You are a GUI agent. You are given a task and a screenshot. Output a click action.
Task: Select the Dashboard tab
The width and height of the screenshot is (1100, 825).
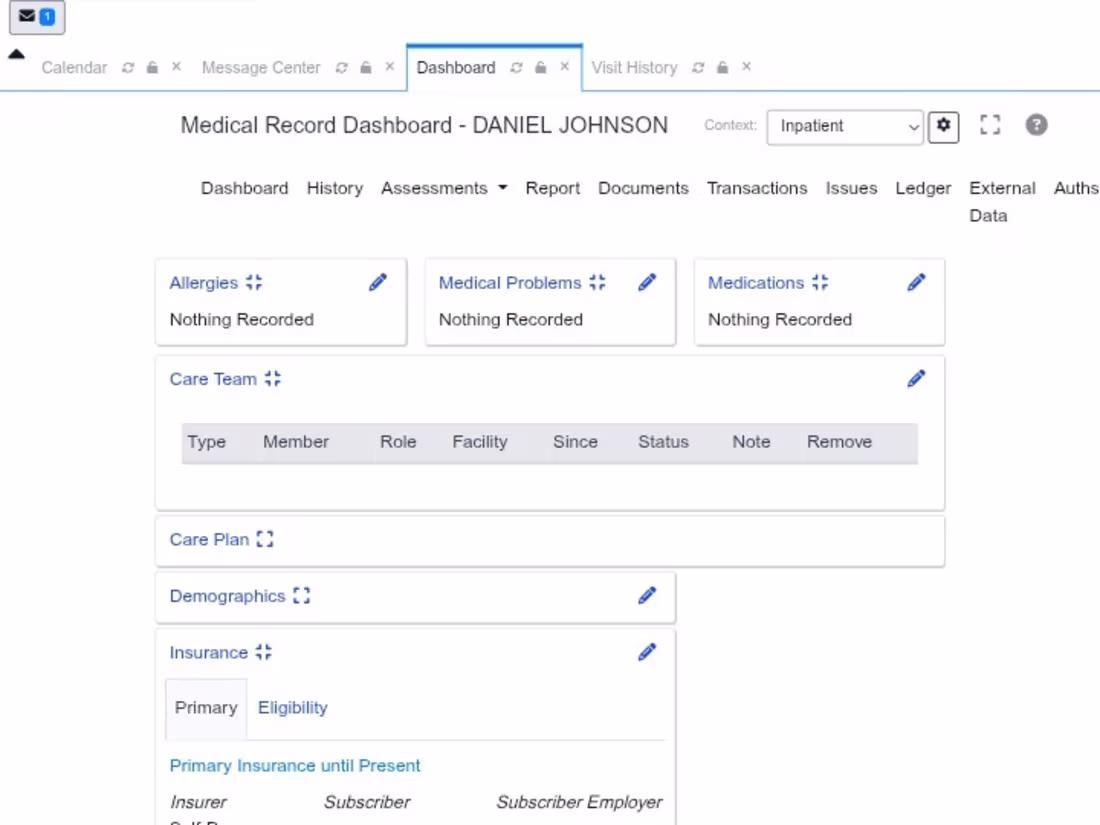(x=456, y=67)
